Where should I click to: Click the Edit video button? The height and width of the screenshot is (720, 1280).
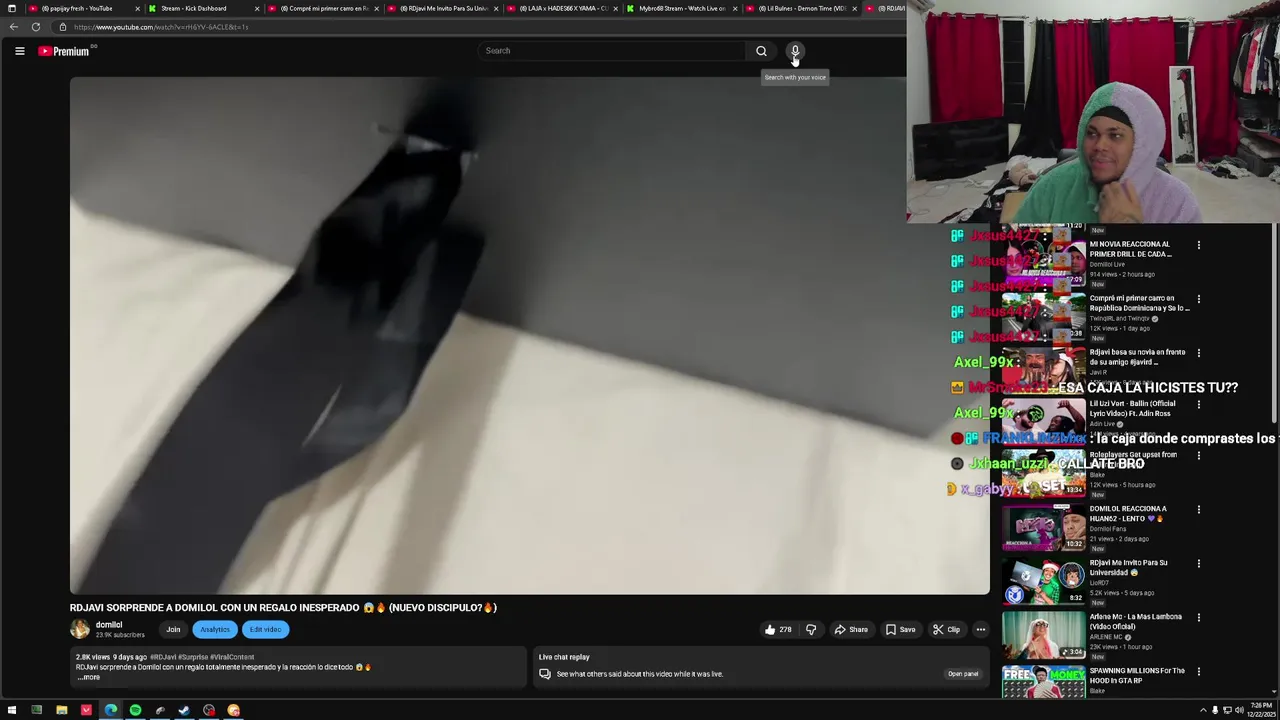click(265, 630)
